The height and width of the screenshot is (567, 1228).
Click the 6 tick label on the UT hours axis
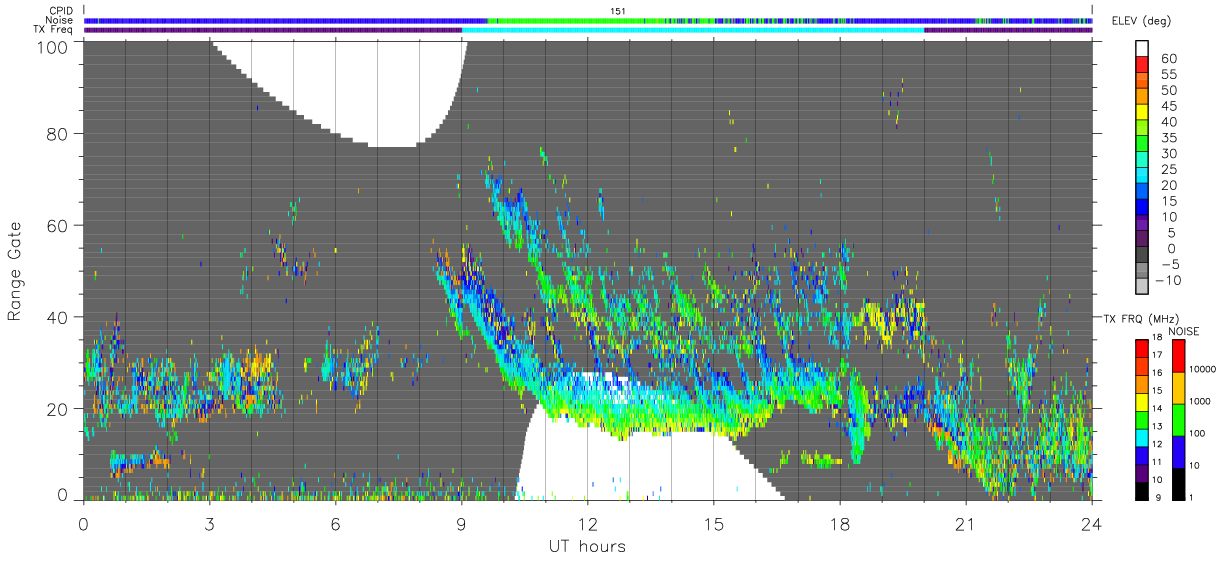click(335, 524)
